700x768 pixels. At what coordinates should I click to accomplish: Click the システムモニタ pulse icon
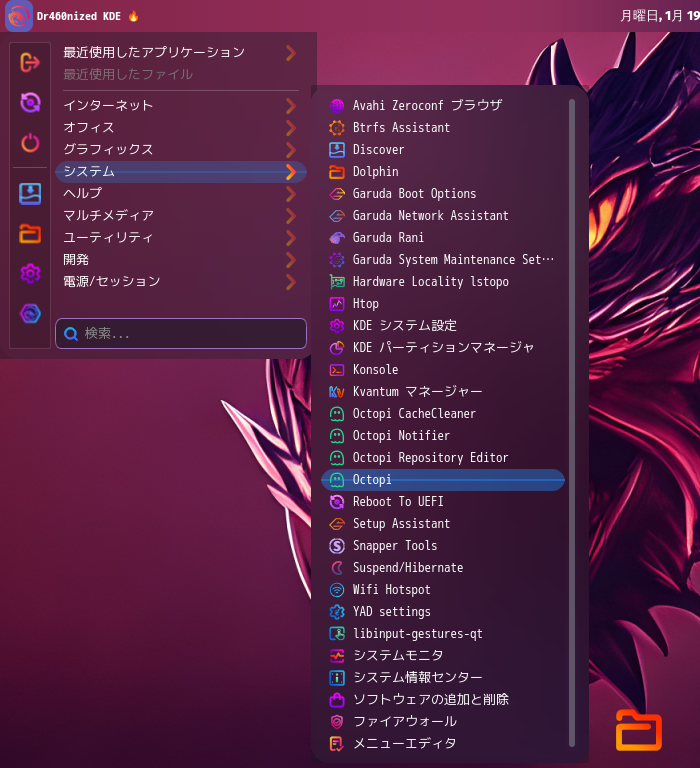point(337,655)
